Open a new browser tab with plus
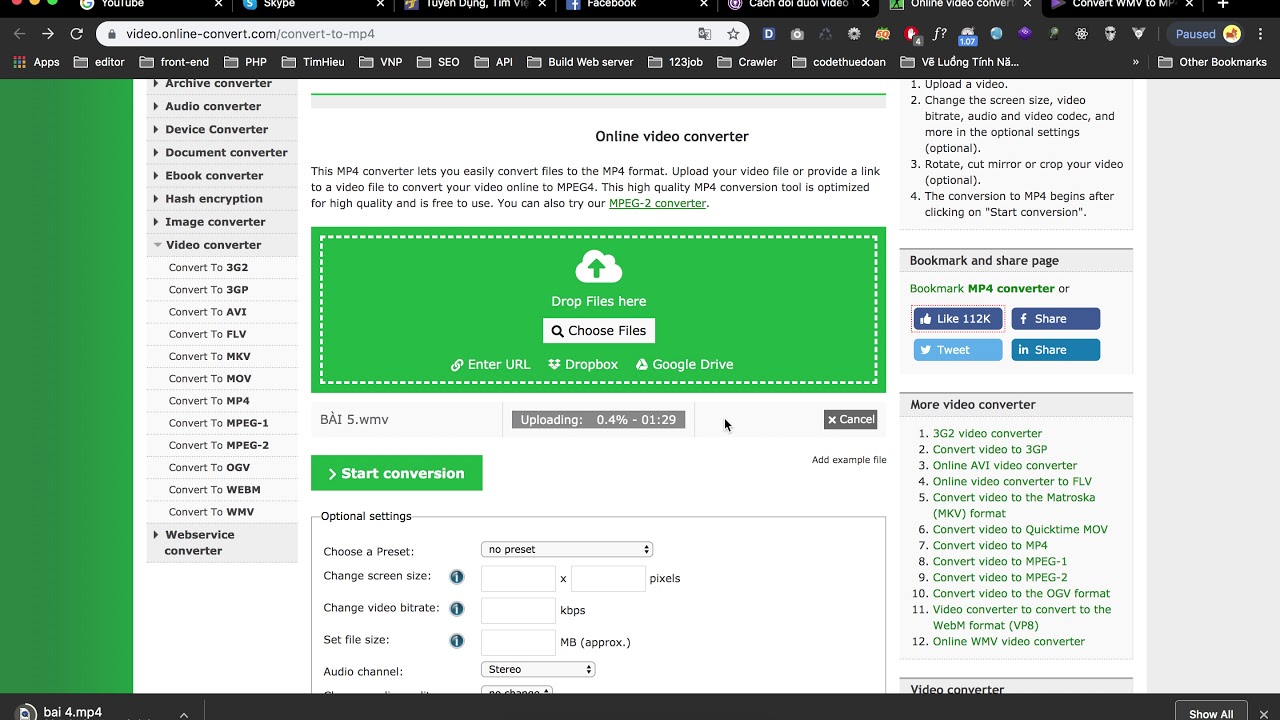Viewport: 1280px width, 720px height. (x=1223, y=4)
